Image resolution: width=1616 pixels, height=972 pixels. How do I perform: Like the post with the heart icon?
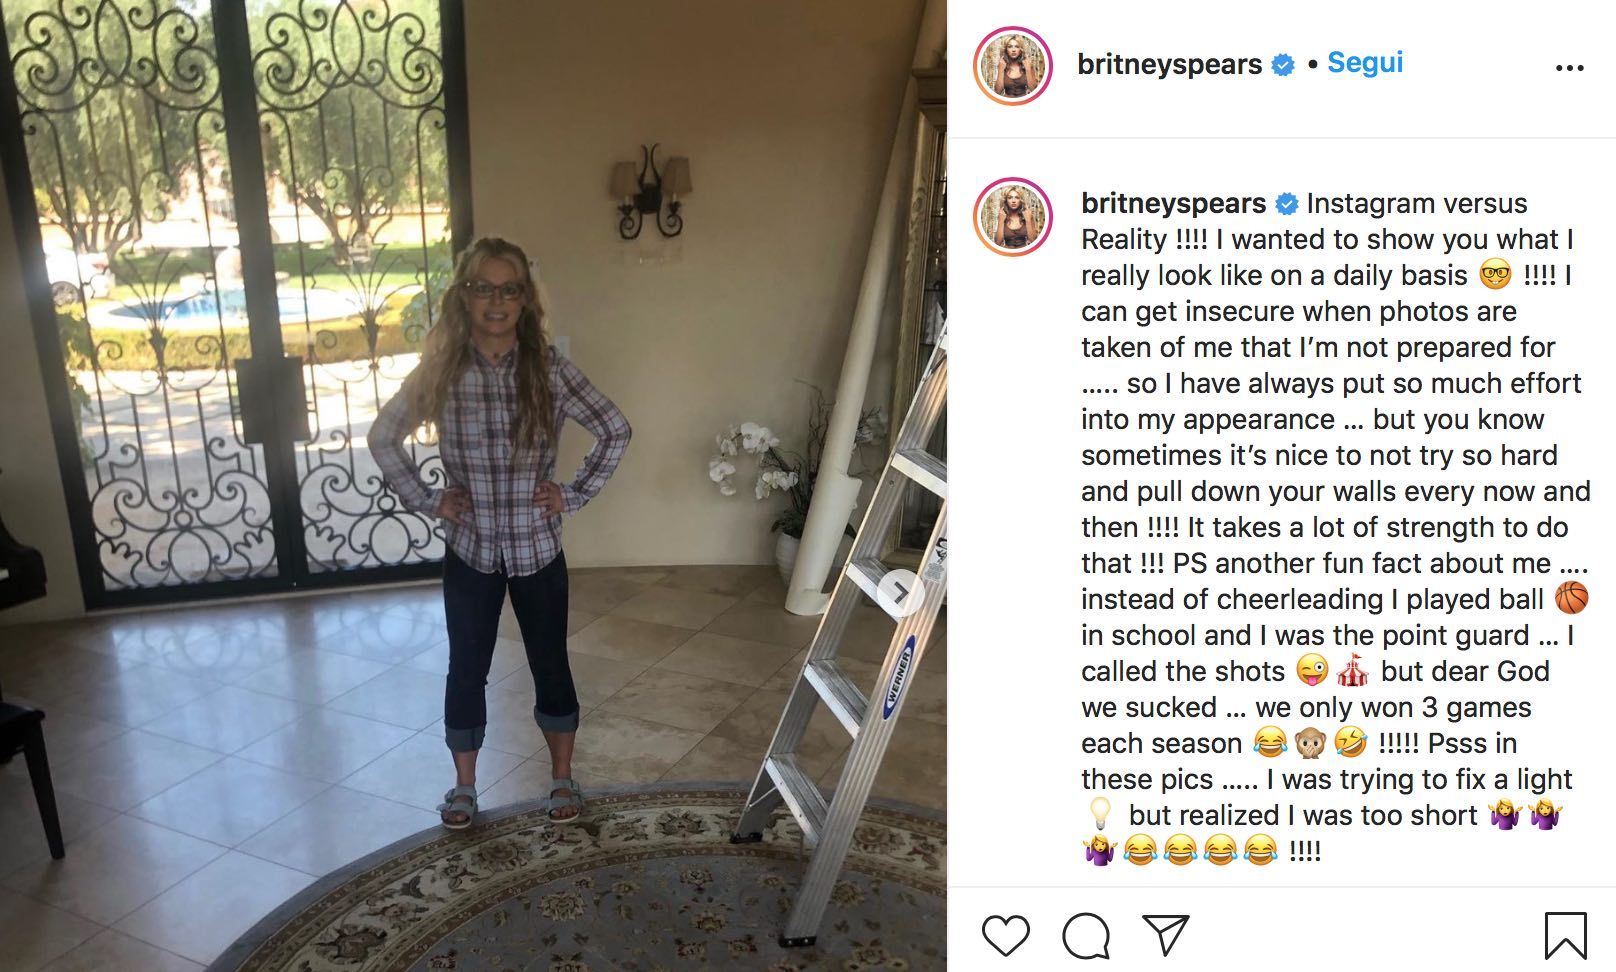(x=1005, y=936)
